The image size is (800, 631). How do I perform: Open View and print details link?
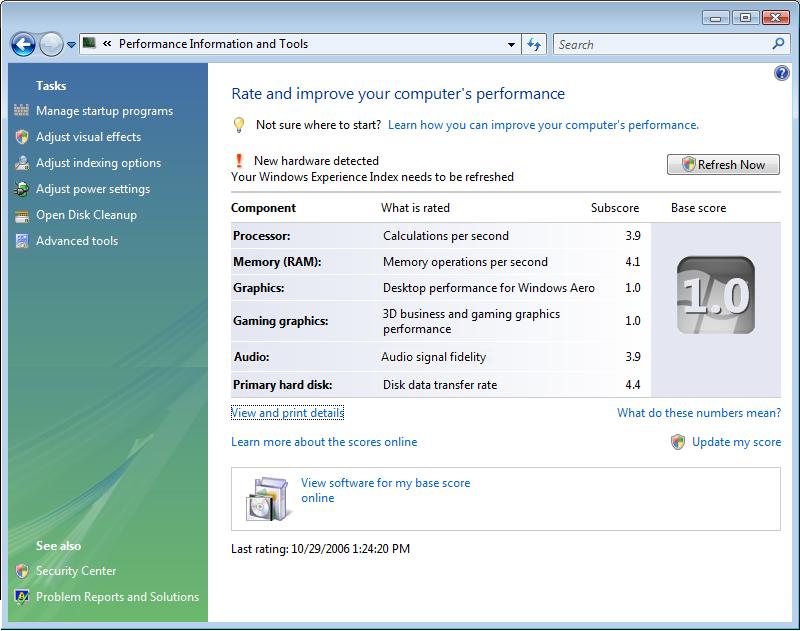pyautogui.click(x=287, y=413)
